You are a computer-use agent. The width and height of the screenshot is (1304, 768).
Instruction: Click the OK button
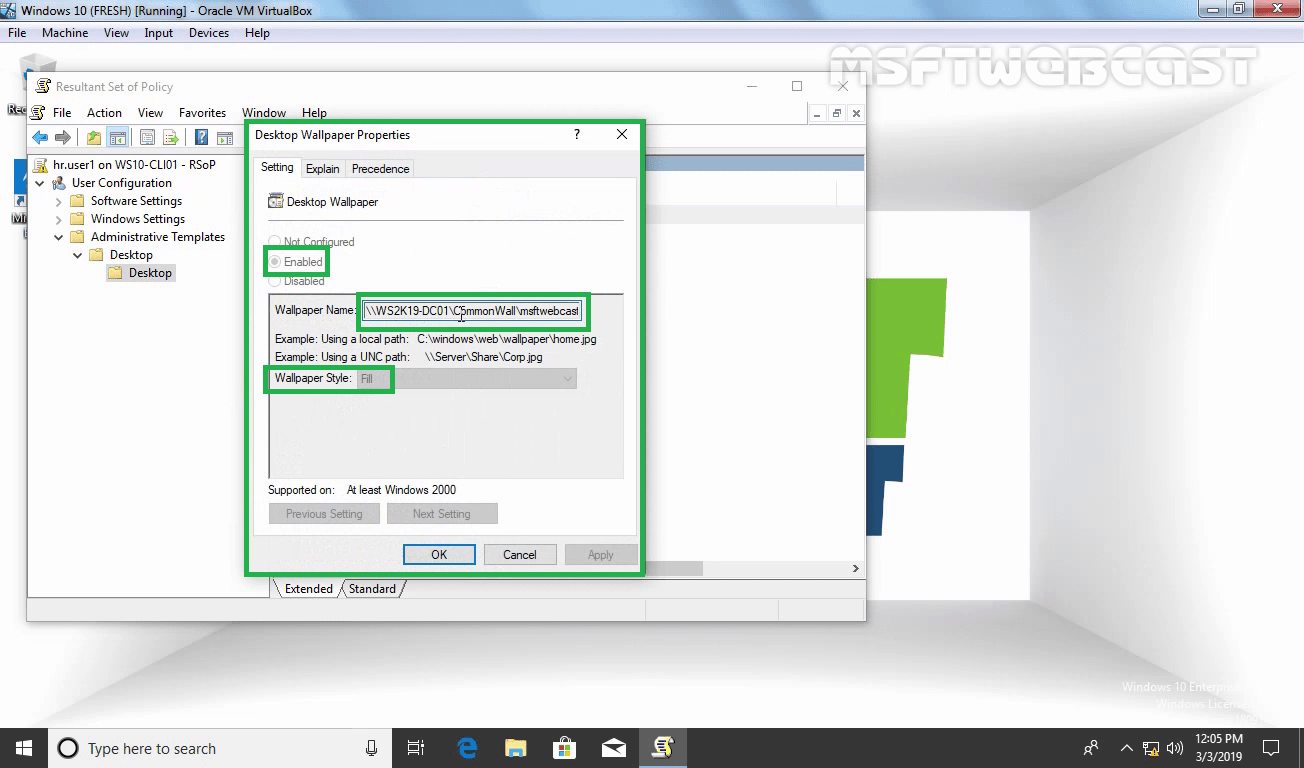[x=439, y=554]
